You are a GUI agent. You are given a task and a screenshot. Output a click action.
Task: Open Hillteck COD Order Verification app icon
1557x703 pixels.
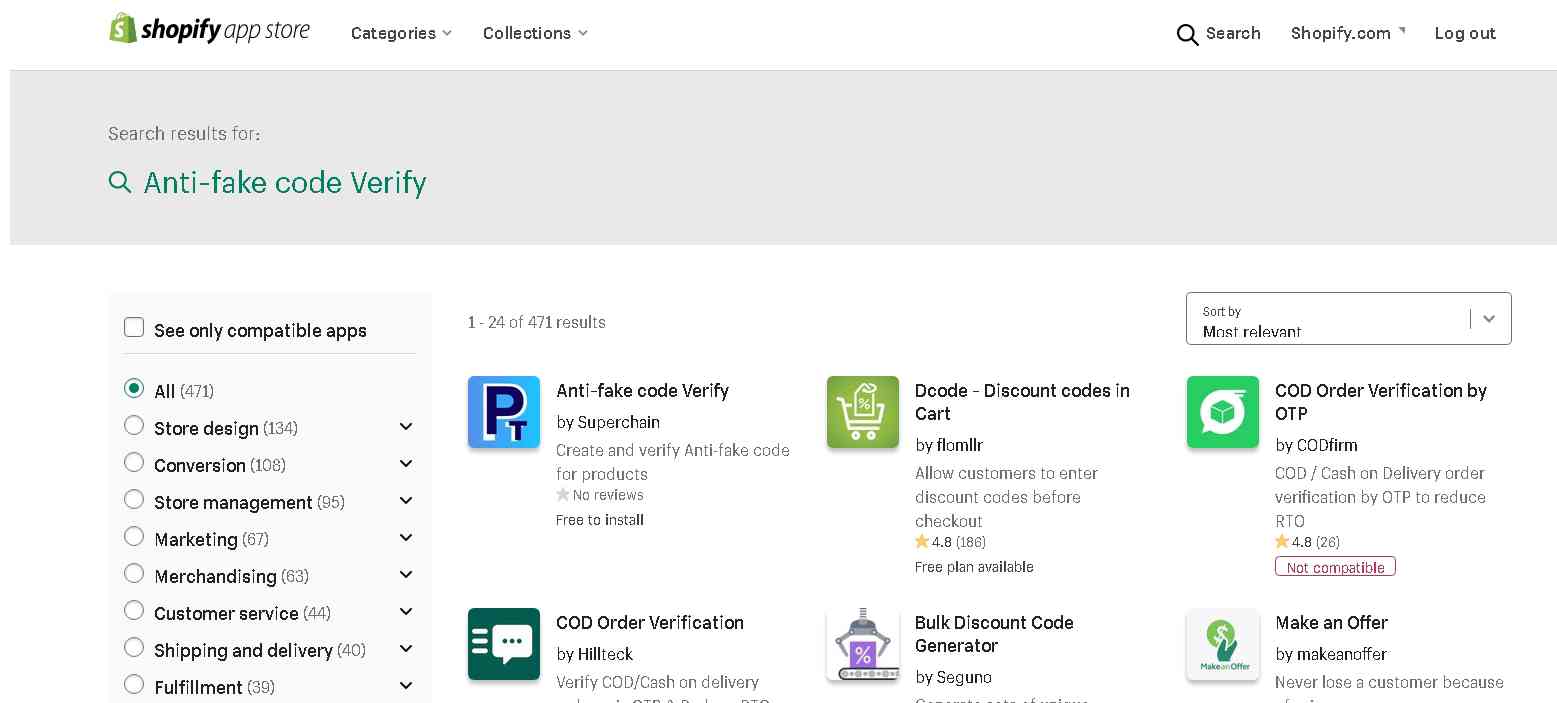pos(504,644)
